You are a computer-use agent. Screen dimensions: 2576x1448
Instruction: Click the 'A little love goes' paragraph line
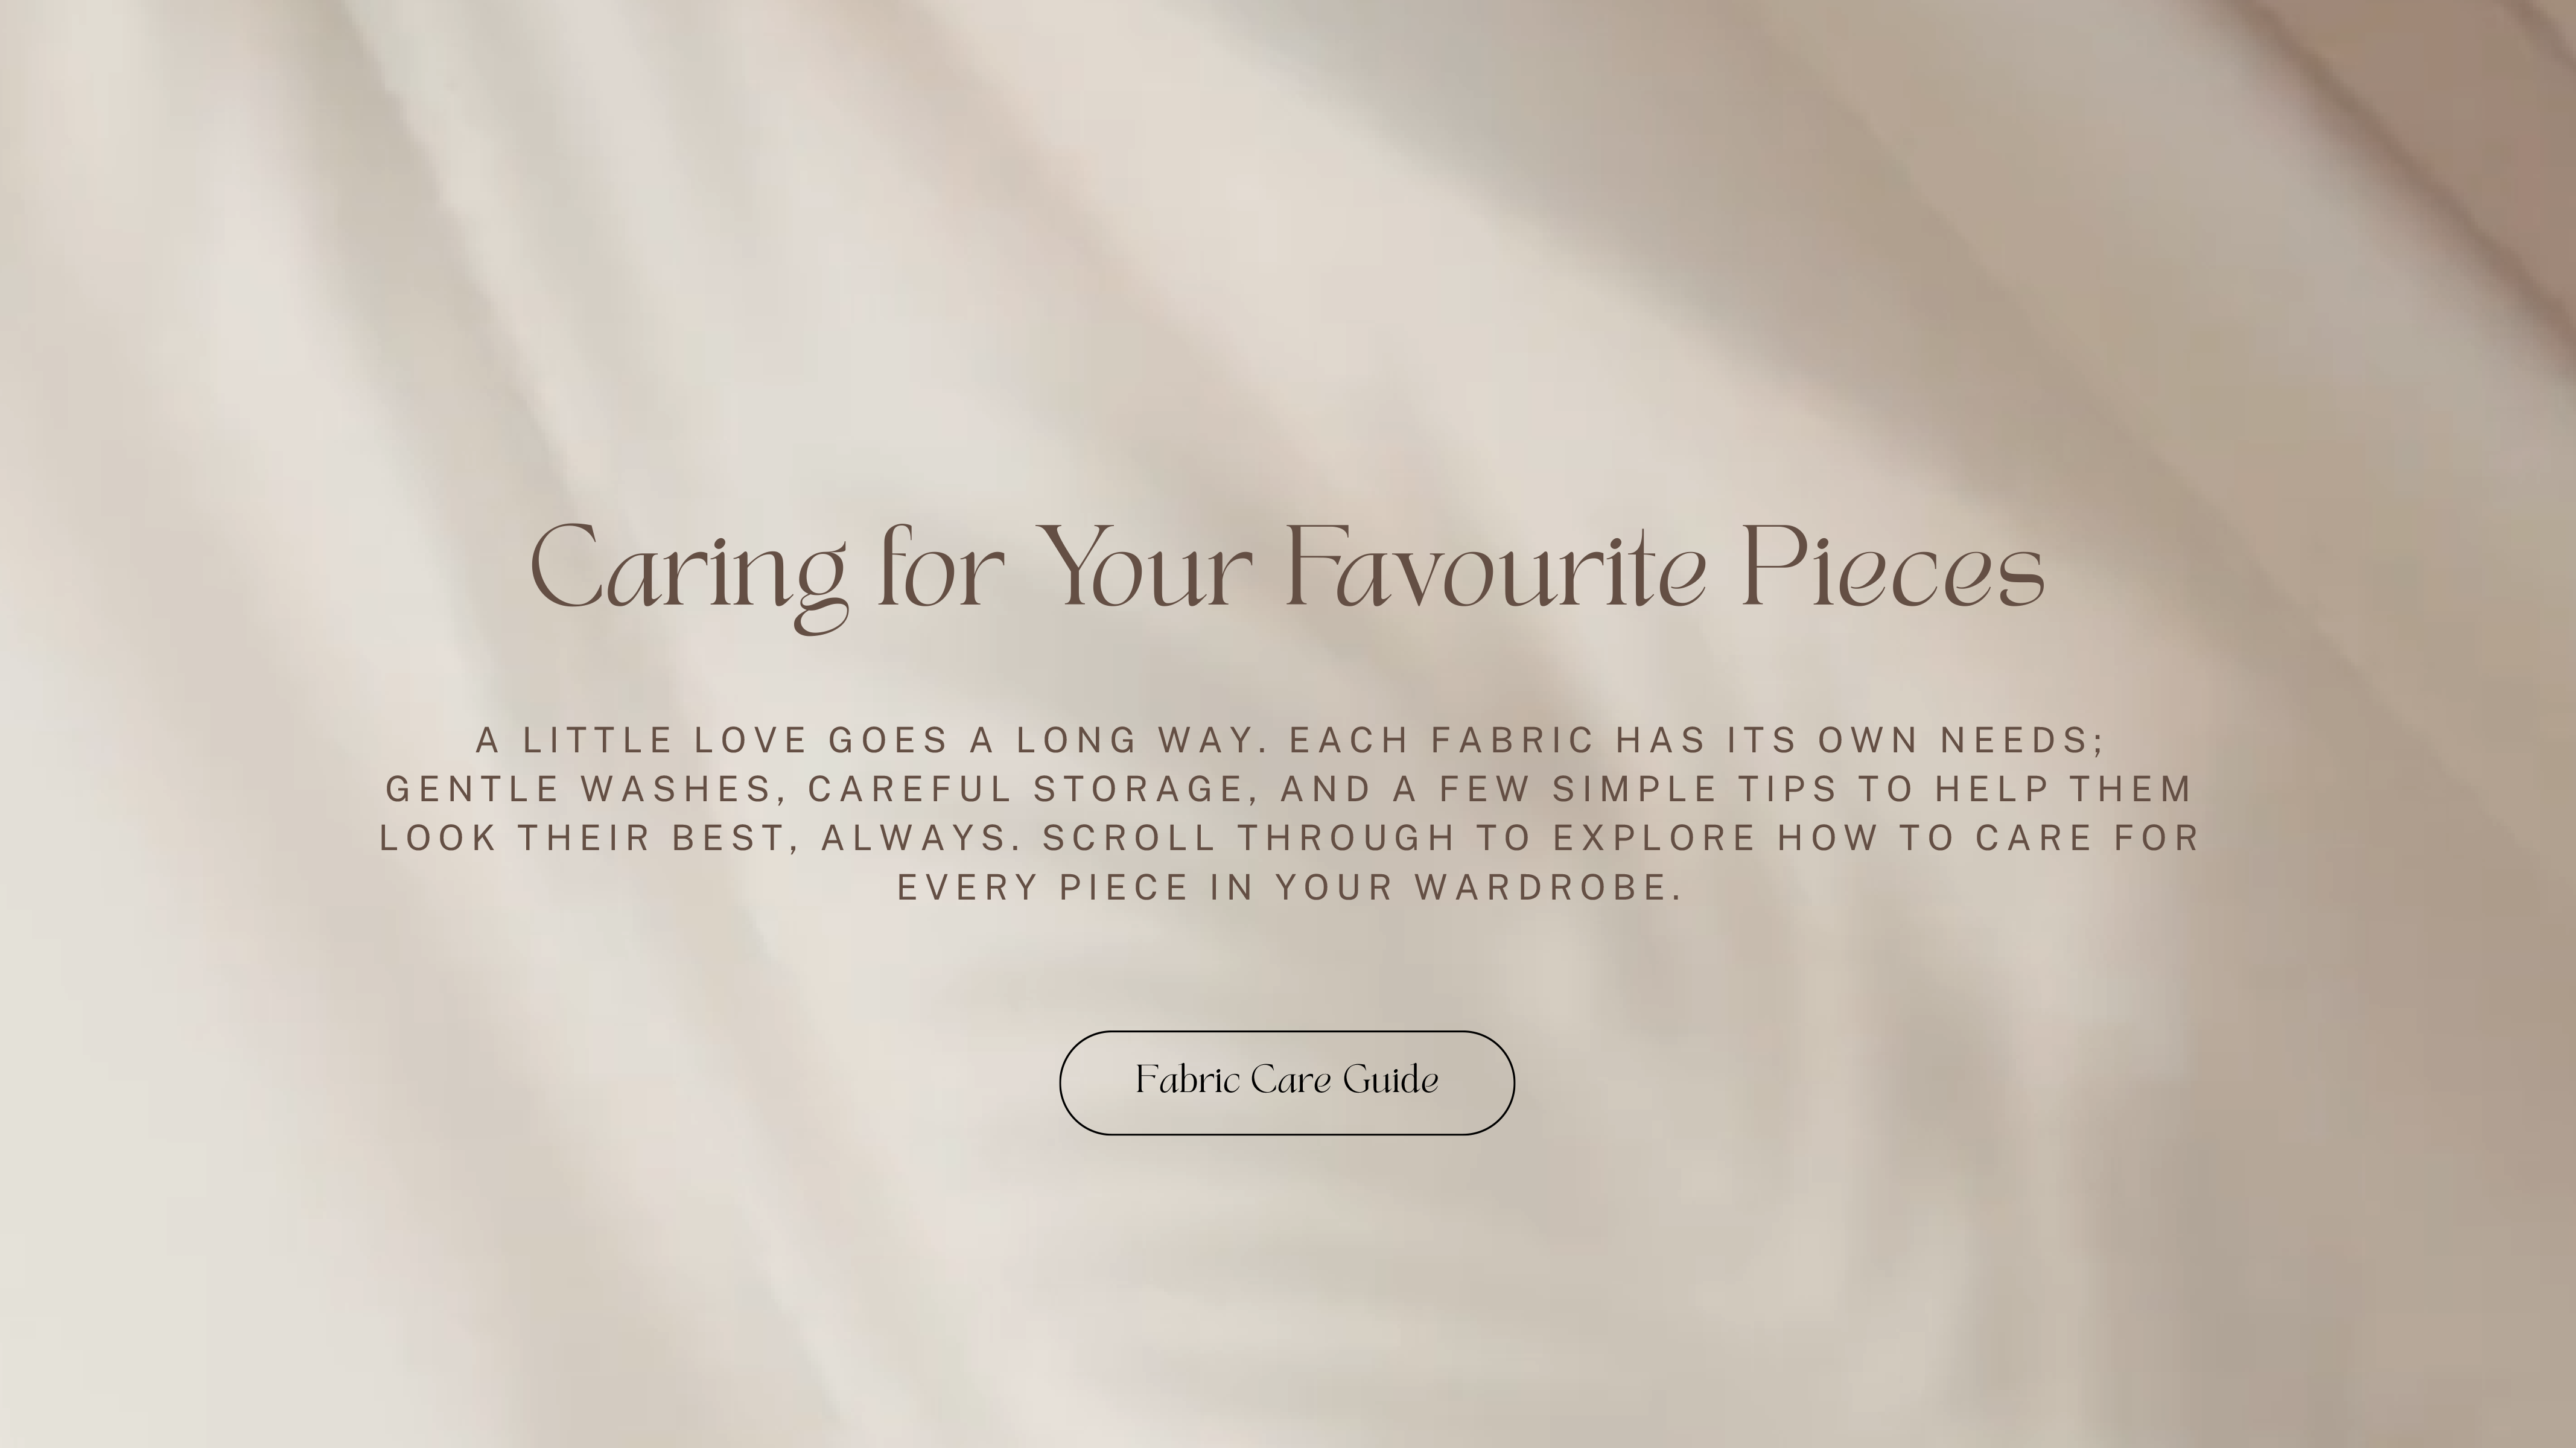click(x=1290, y=740)
